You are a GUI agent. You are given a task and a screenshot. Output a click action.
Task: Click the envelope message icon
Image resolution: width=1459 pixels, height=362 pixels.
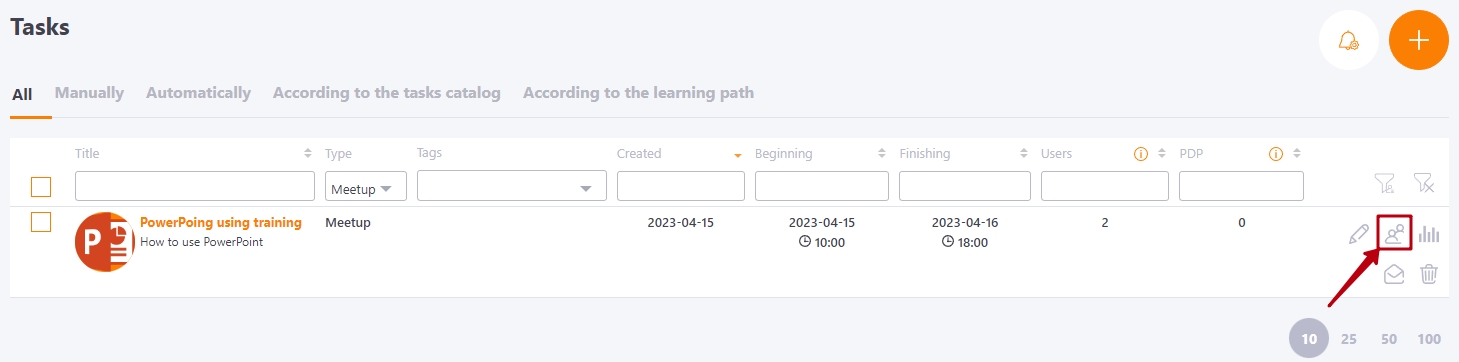pos(1394,274)
